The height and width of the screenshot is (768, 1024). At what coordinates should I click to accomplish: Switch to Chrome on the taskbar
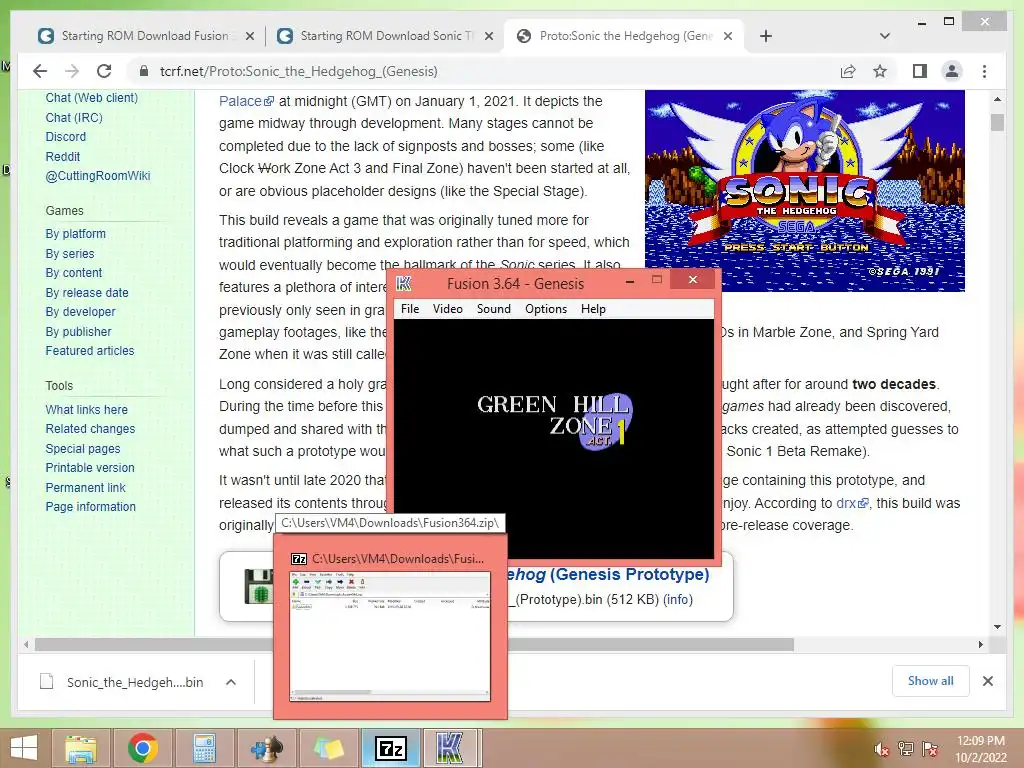tap(142, 748)
